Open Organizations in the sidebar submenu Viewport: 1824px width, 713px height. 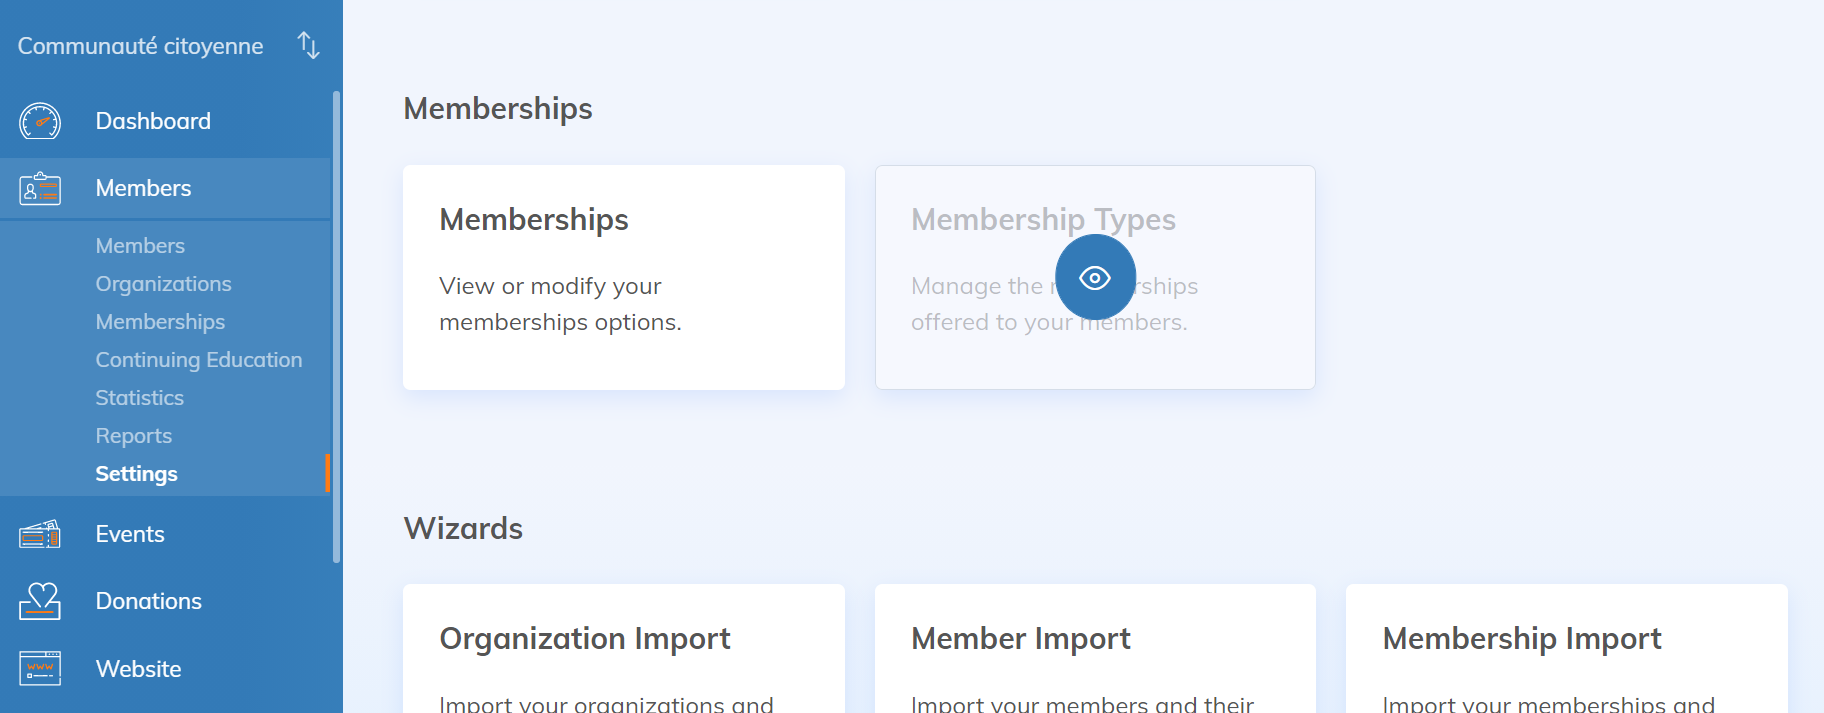pyautogui.click(x=163, y=284)
